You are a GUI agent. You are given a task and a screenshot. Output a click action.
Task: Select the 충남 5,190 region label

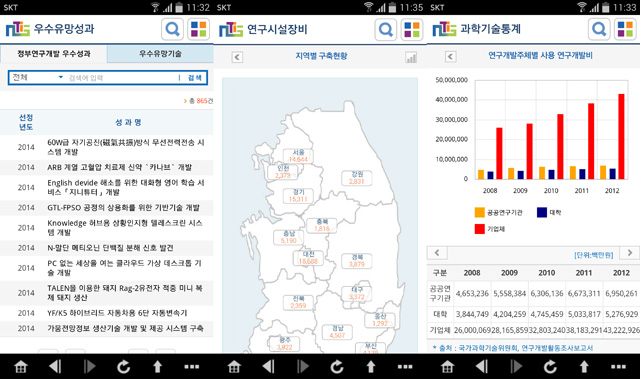pyautogui.click(x=289, y=237)
